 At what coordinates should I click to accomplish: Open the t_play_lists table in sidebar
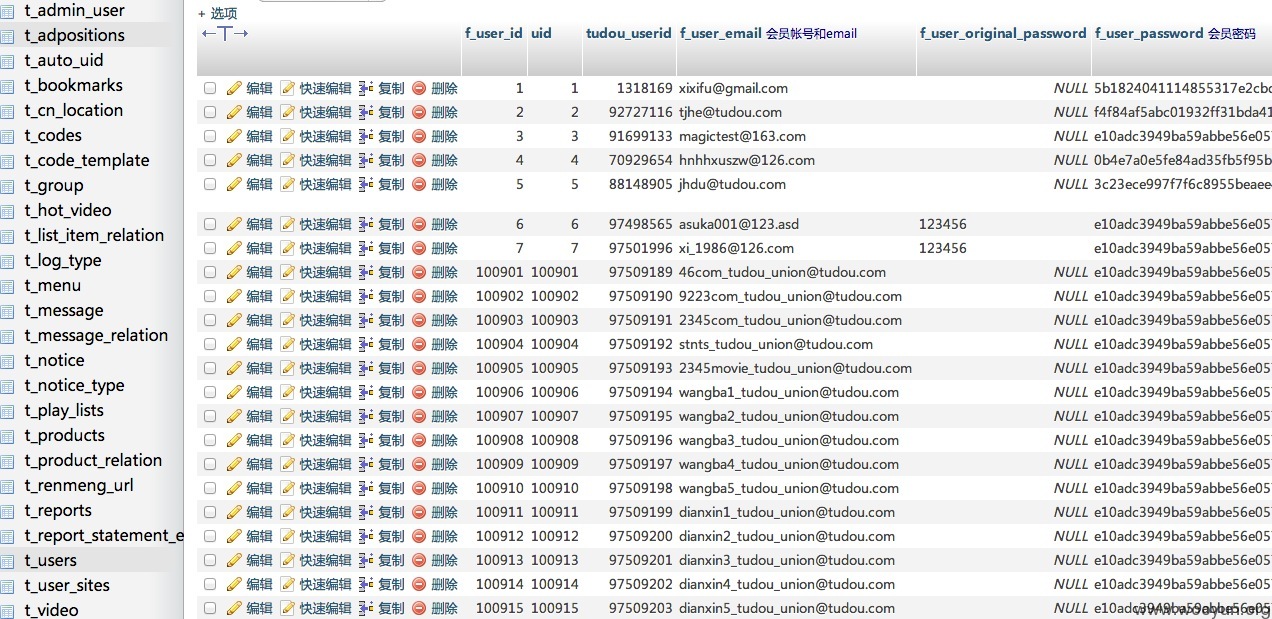[x=64, y=410]
